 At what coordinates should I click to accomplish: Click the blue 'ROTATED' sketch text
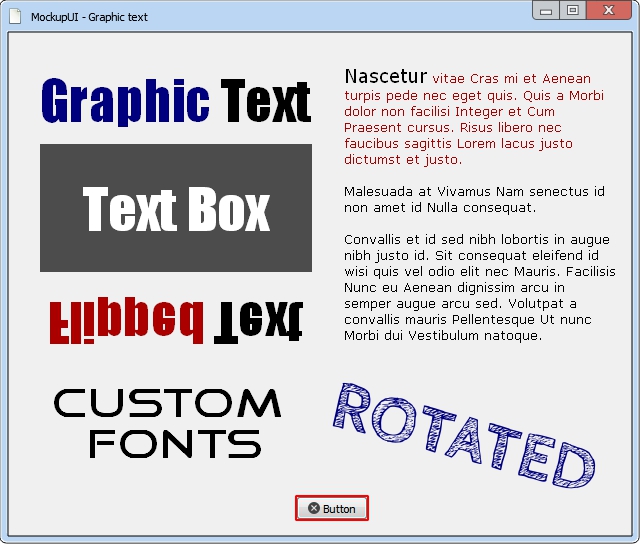464,436
